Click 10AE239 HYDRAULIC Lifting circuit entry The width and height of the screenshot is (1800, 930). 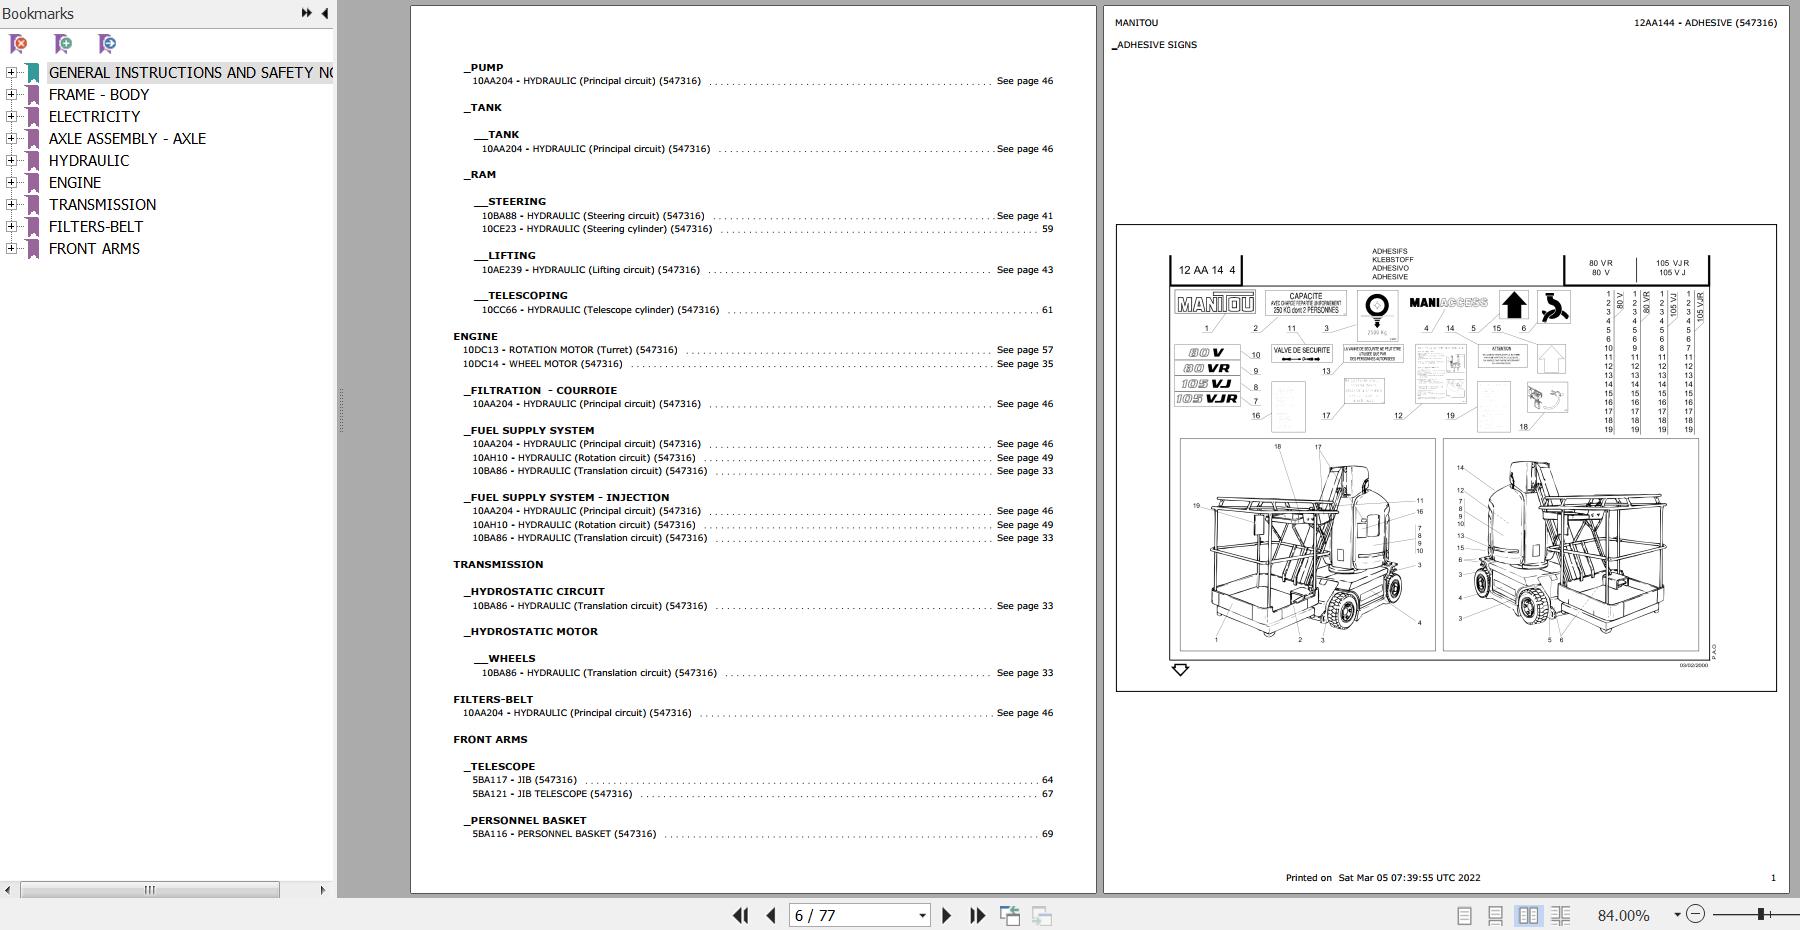pyautogui.click(x=767, y=270)
